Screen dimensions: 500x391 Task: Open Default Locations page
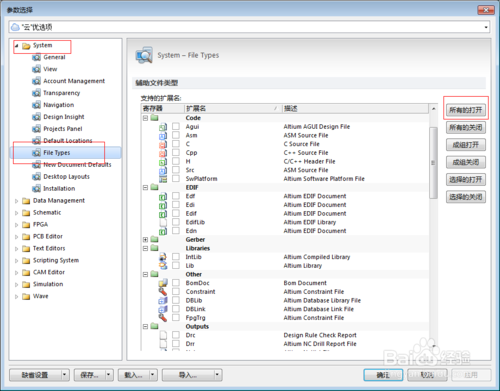pos(68,141)
